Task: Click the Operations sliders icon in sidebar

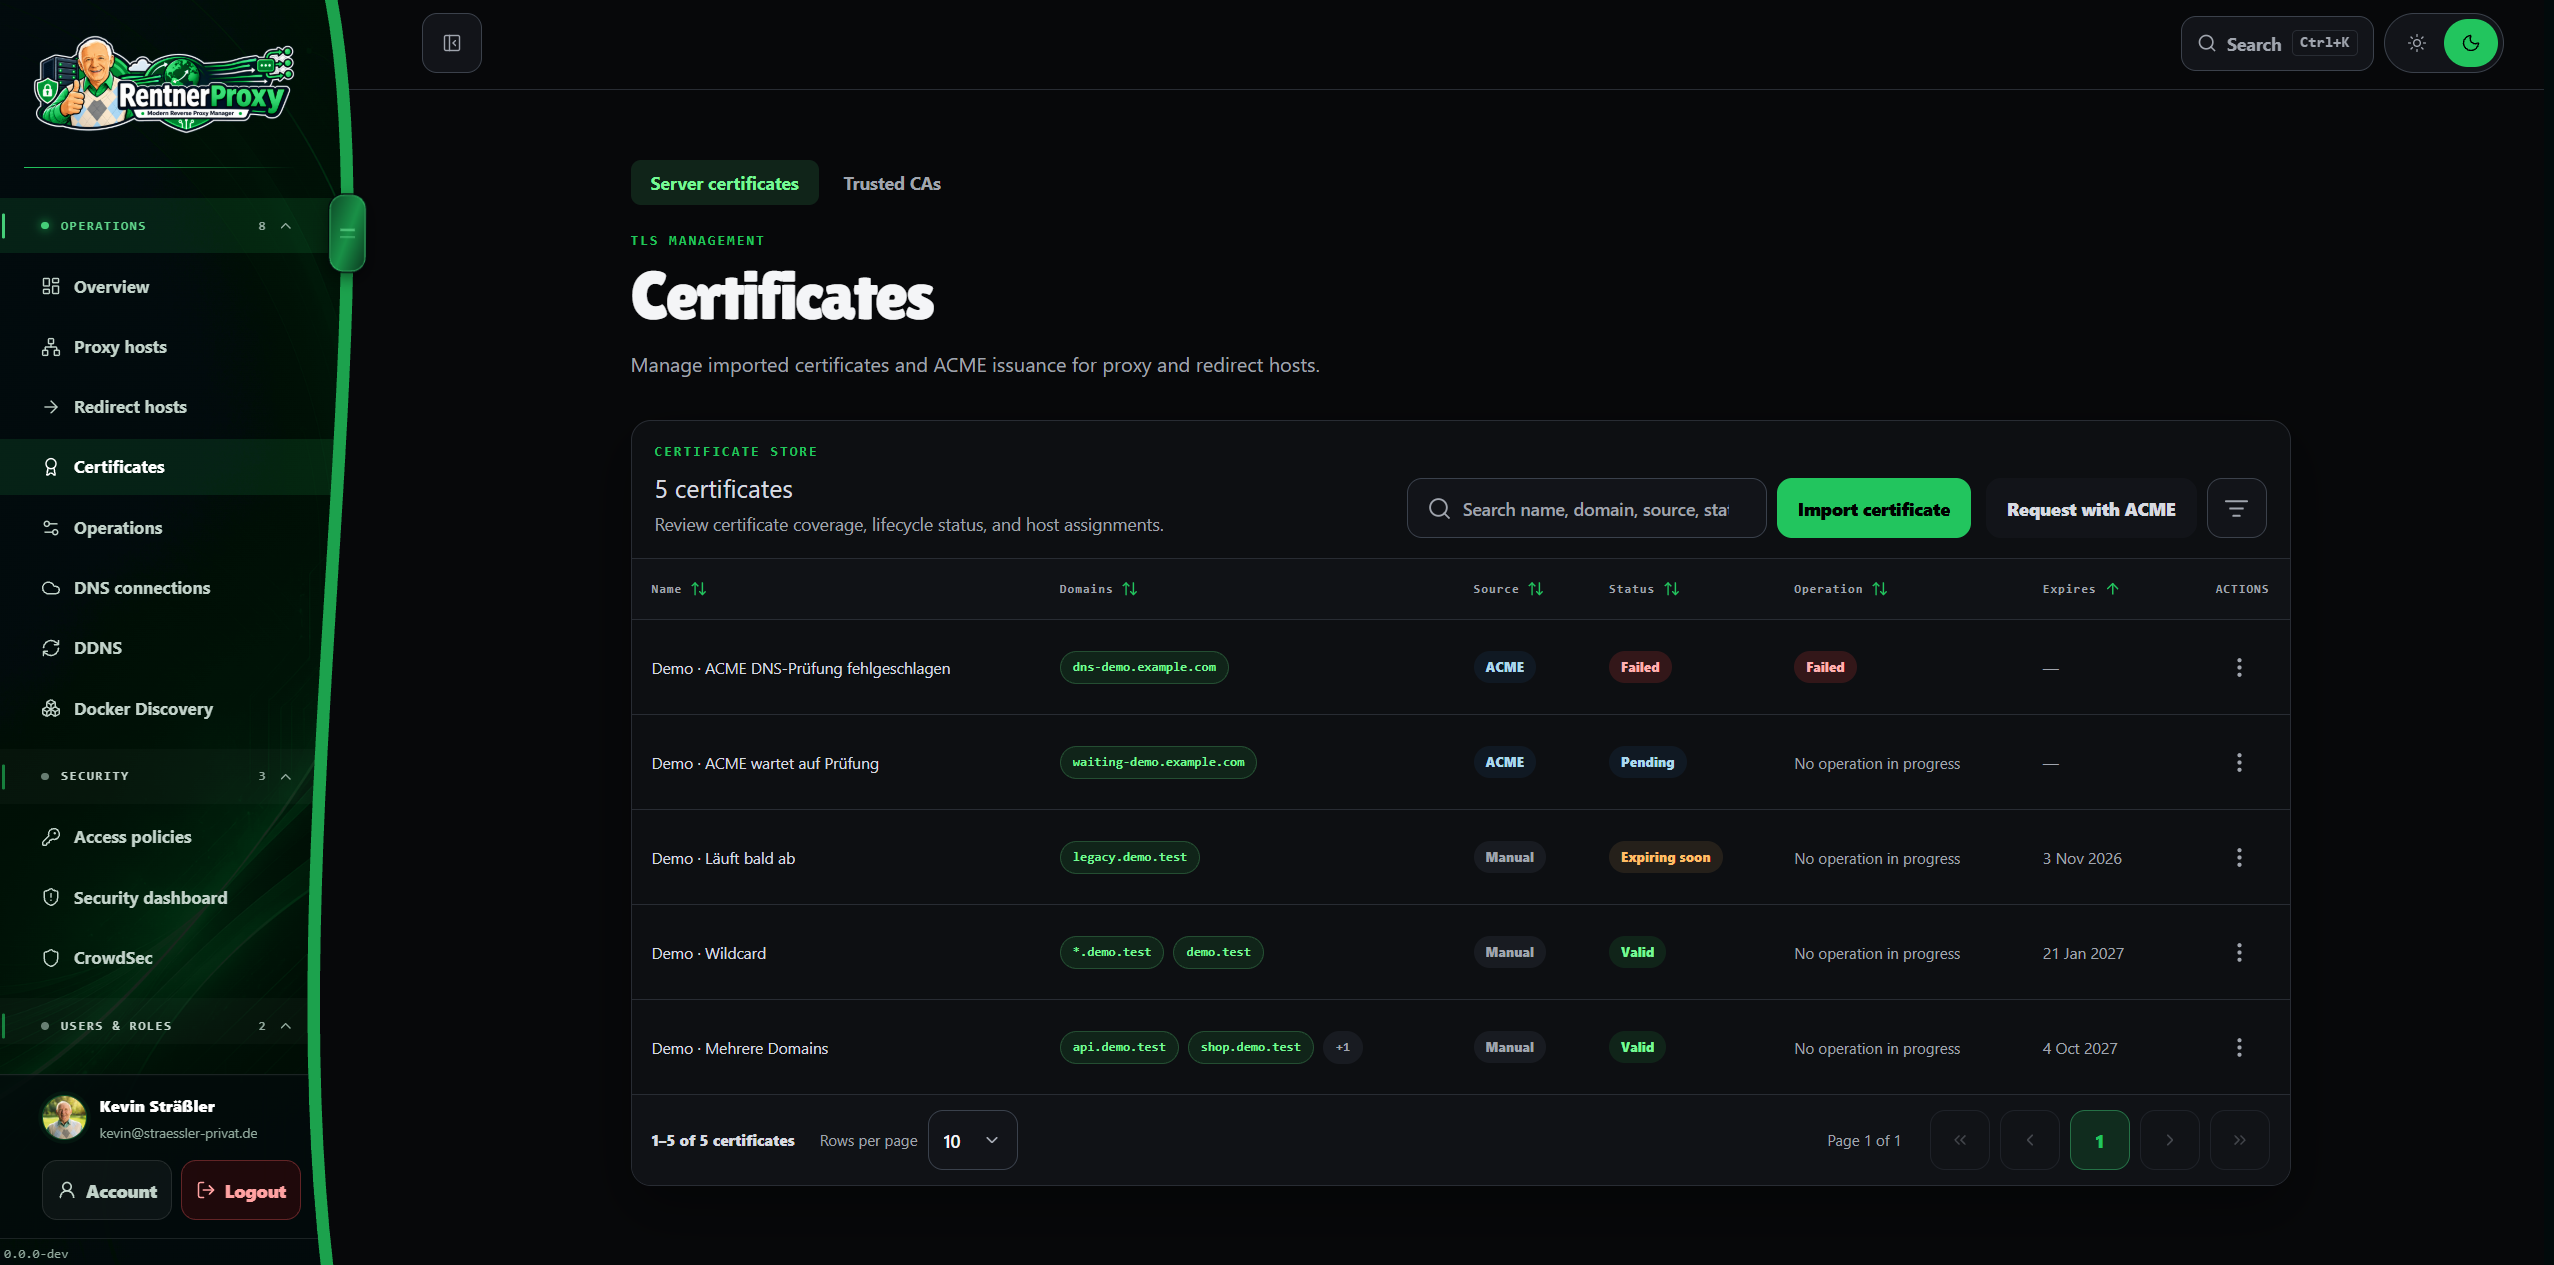Action: [x=51, y=528]
